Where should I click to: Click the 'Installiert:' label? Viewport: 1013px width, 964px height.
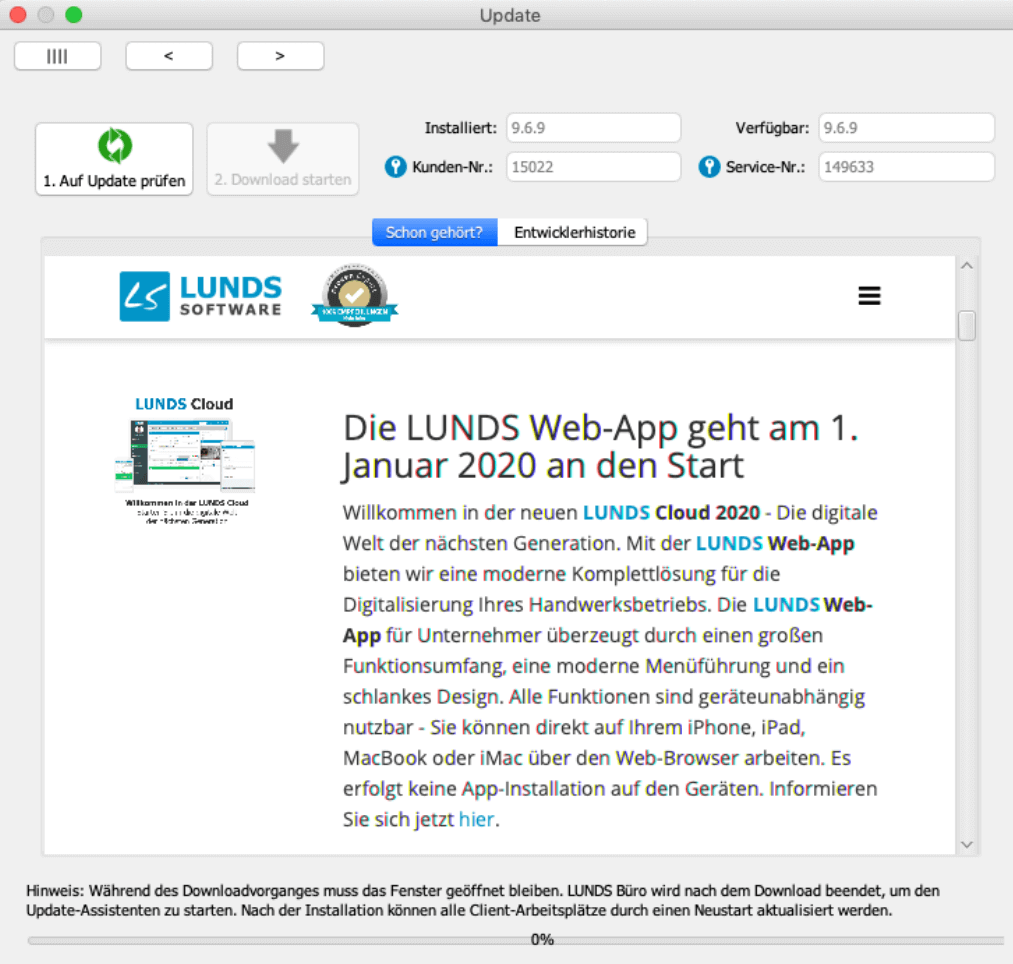click(x=461, y=128)
